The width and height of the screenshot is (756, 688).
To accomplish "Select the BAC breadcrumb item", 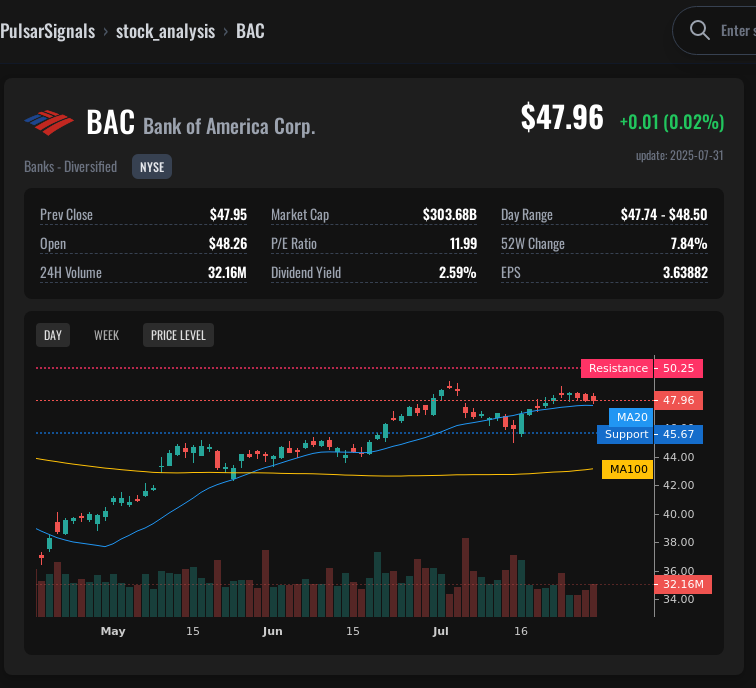I will (250, 31).
